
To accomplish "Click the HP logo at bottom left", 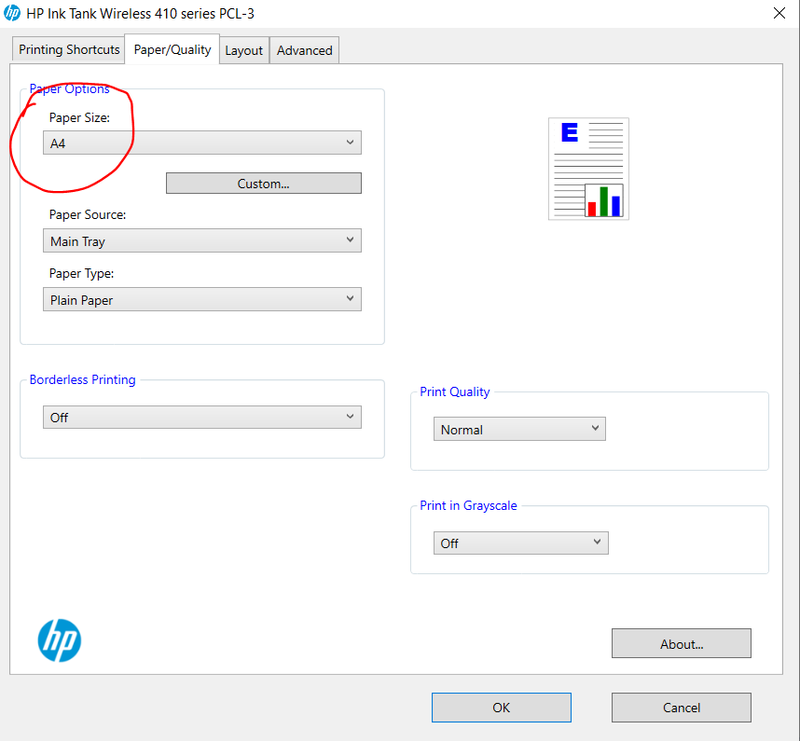I will [x=58, y=638].
